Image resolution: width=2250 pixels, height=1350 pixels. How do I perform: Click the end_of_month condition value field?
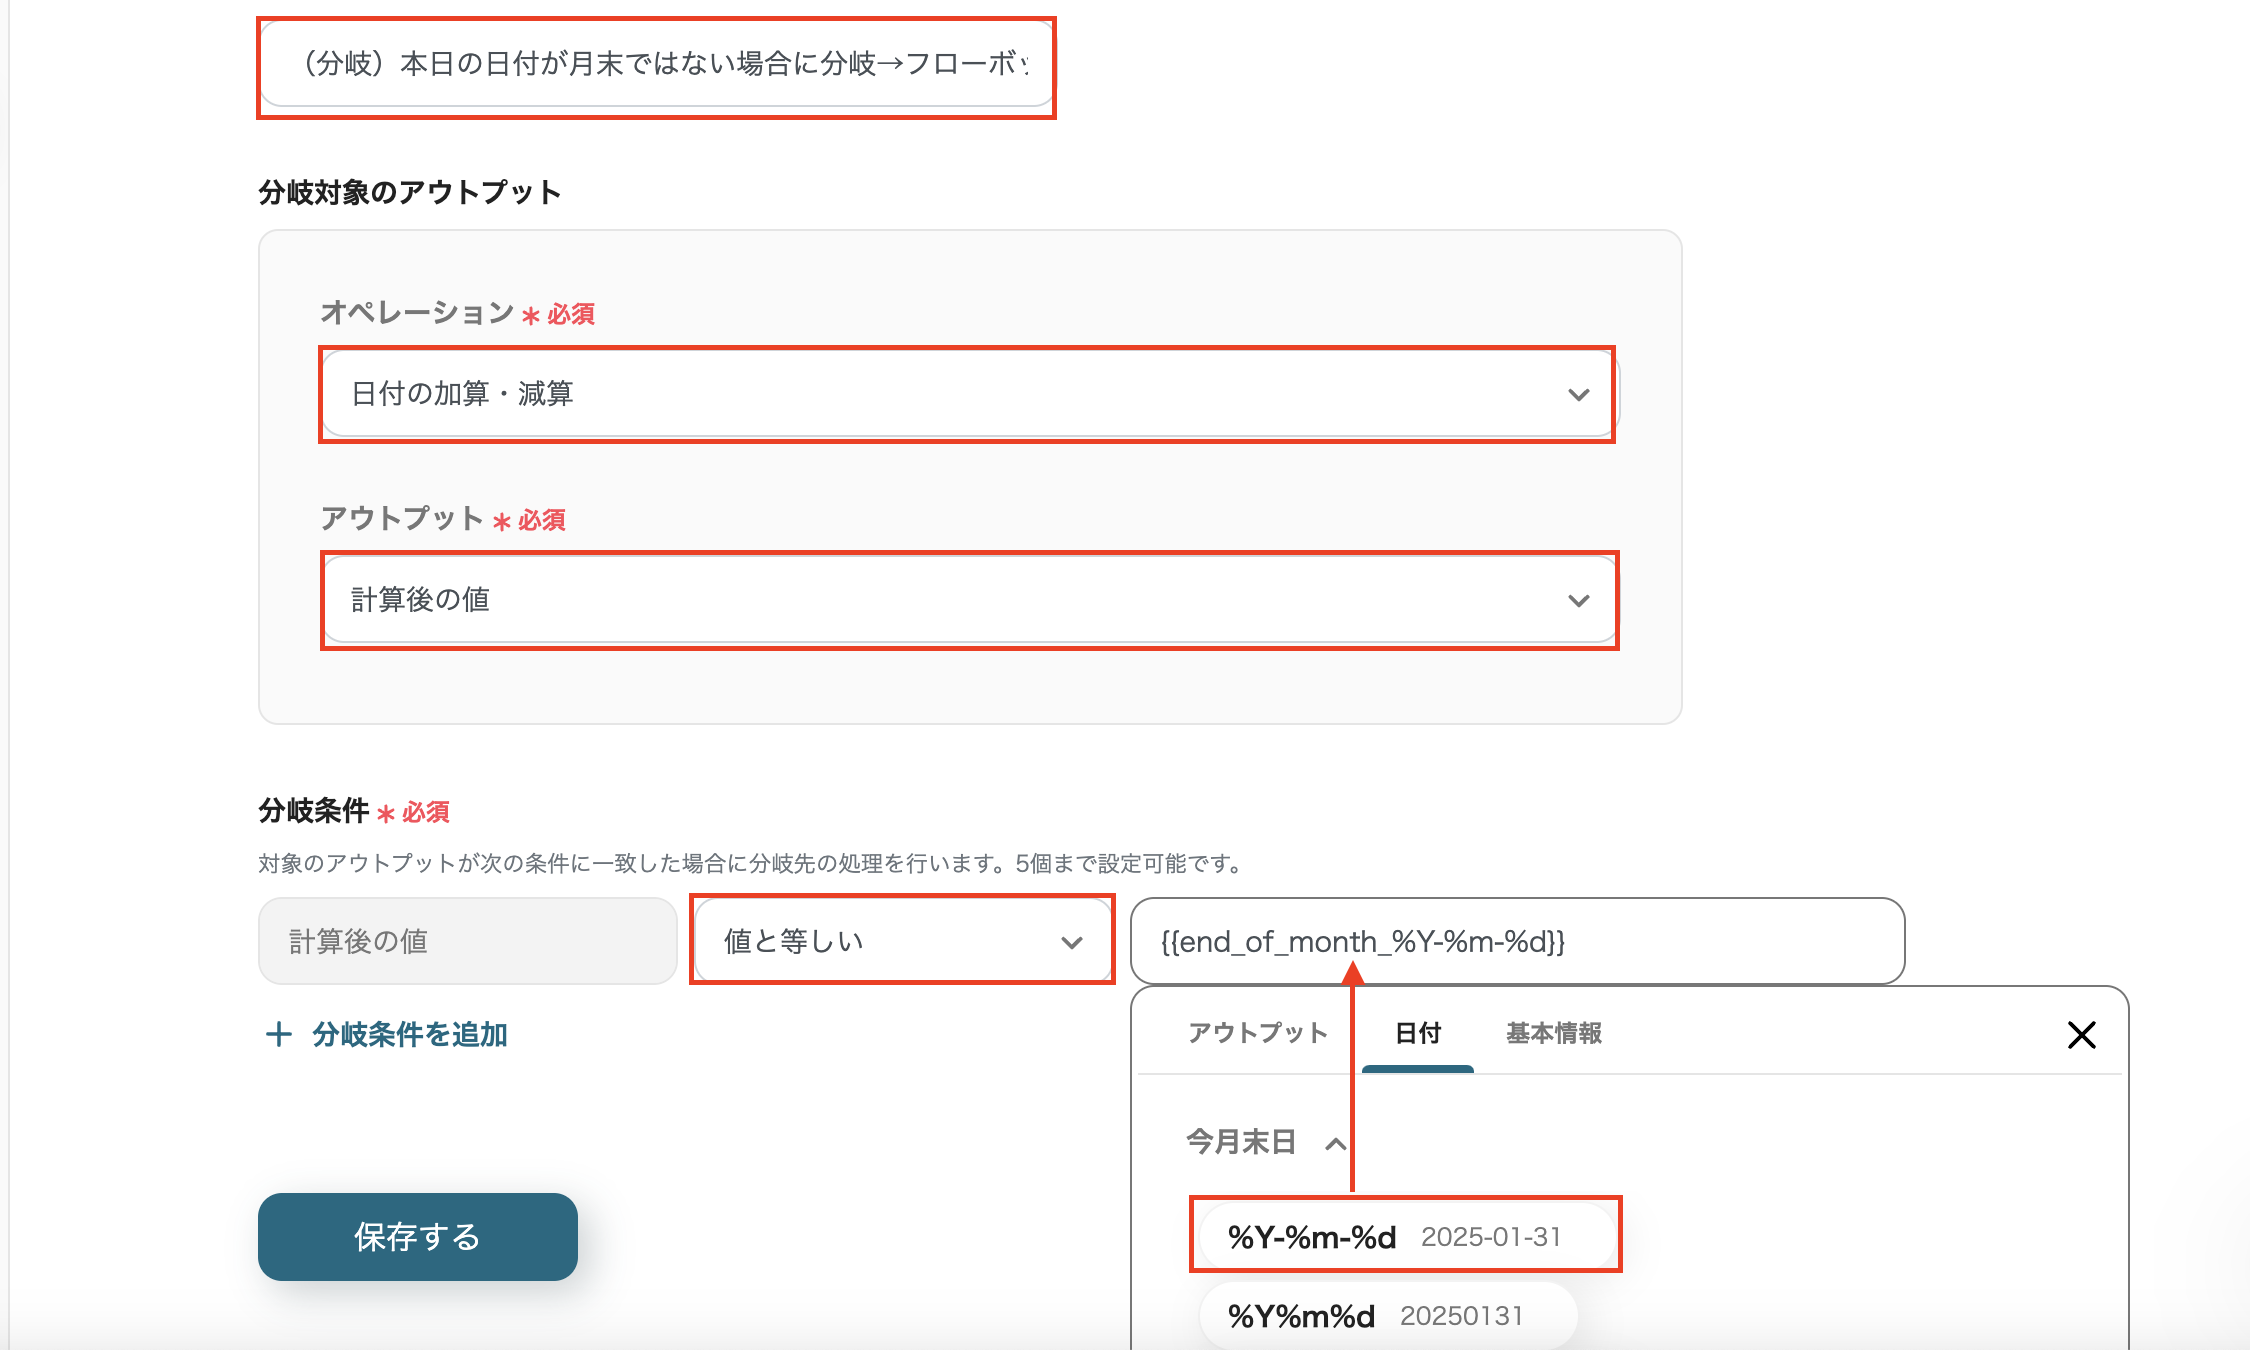[1516, 941]
